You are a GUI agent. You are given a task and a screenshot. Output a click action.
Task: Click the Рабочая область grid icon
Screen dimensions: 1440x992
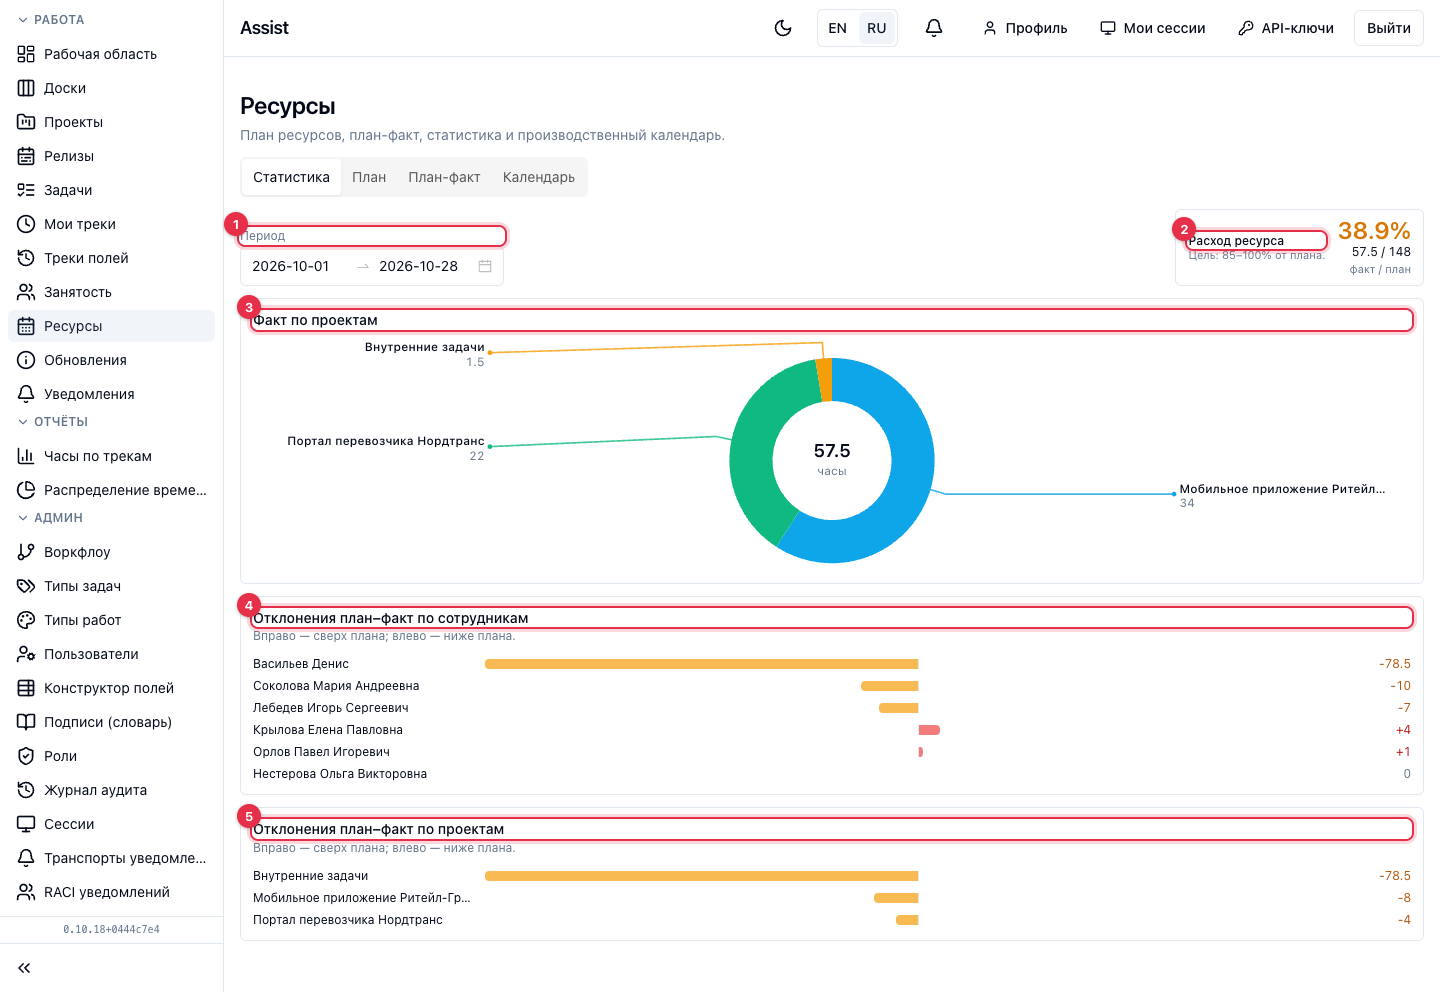(26, 54)
